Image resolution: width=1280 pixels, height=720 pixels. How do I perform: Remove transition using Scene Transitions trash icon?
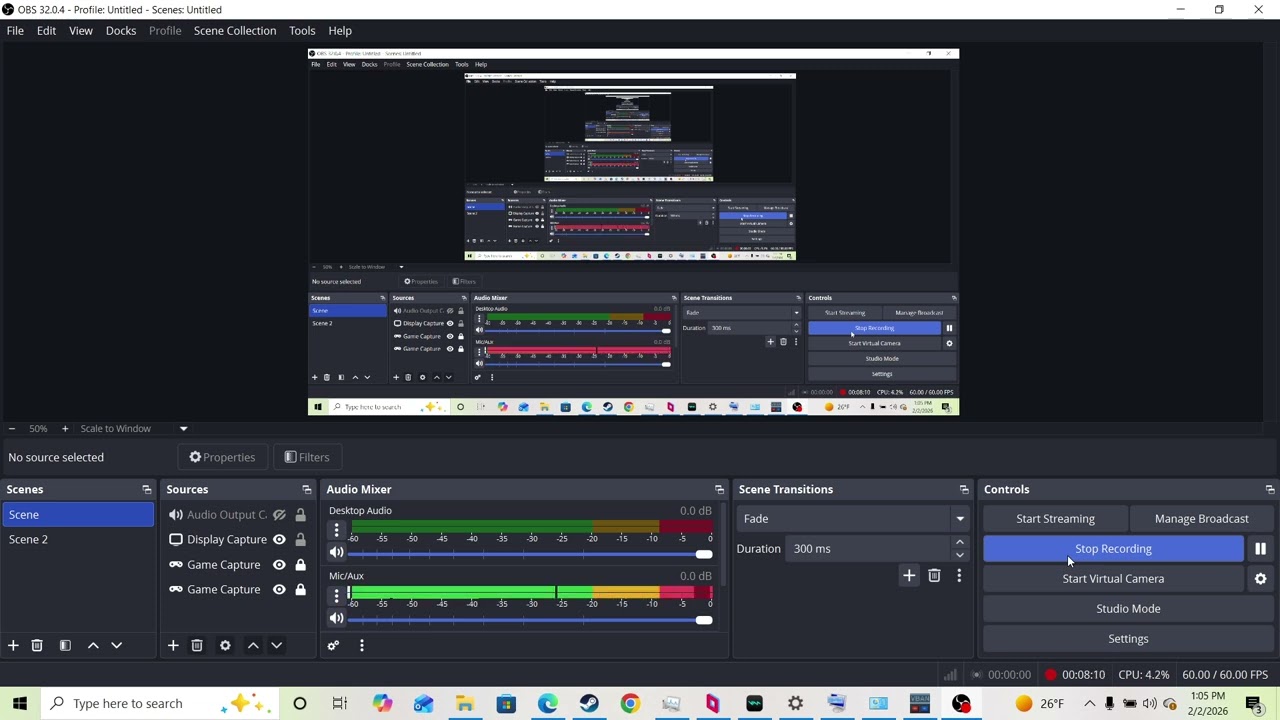pyautogui.click(x=934, y=576)
